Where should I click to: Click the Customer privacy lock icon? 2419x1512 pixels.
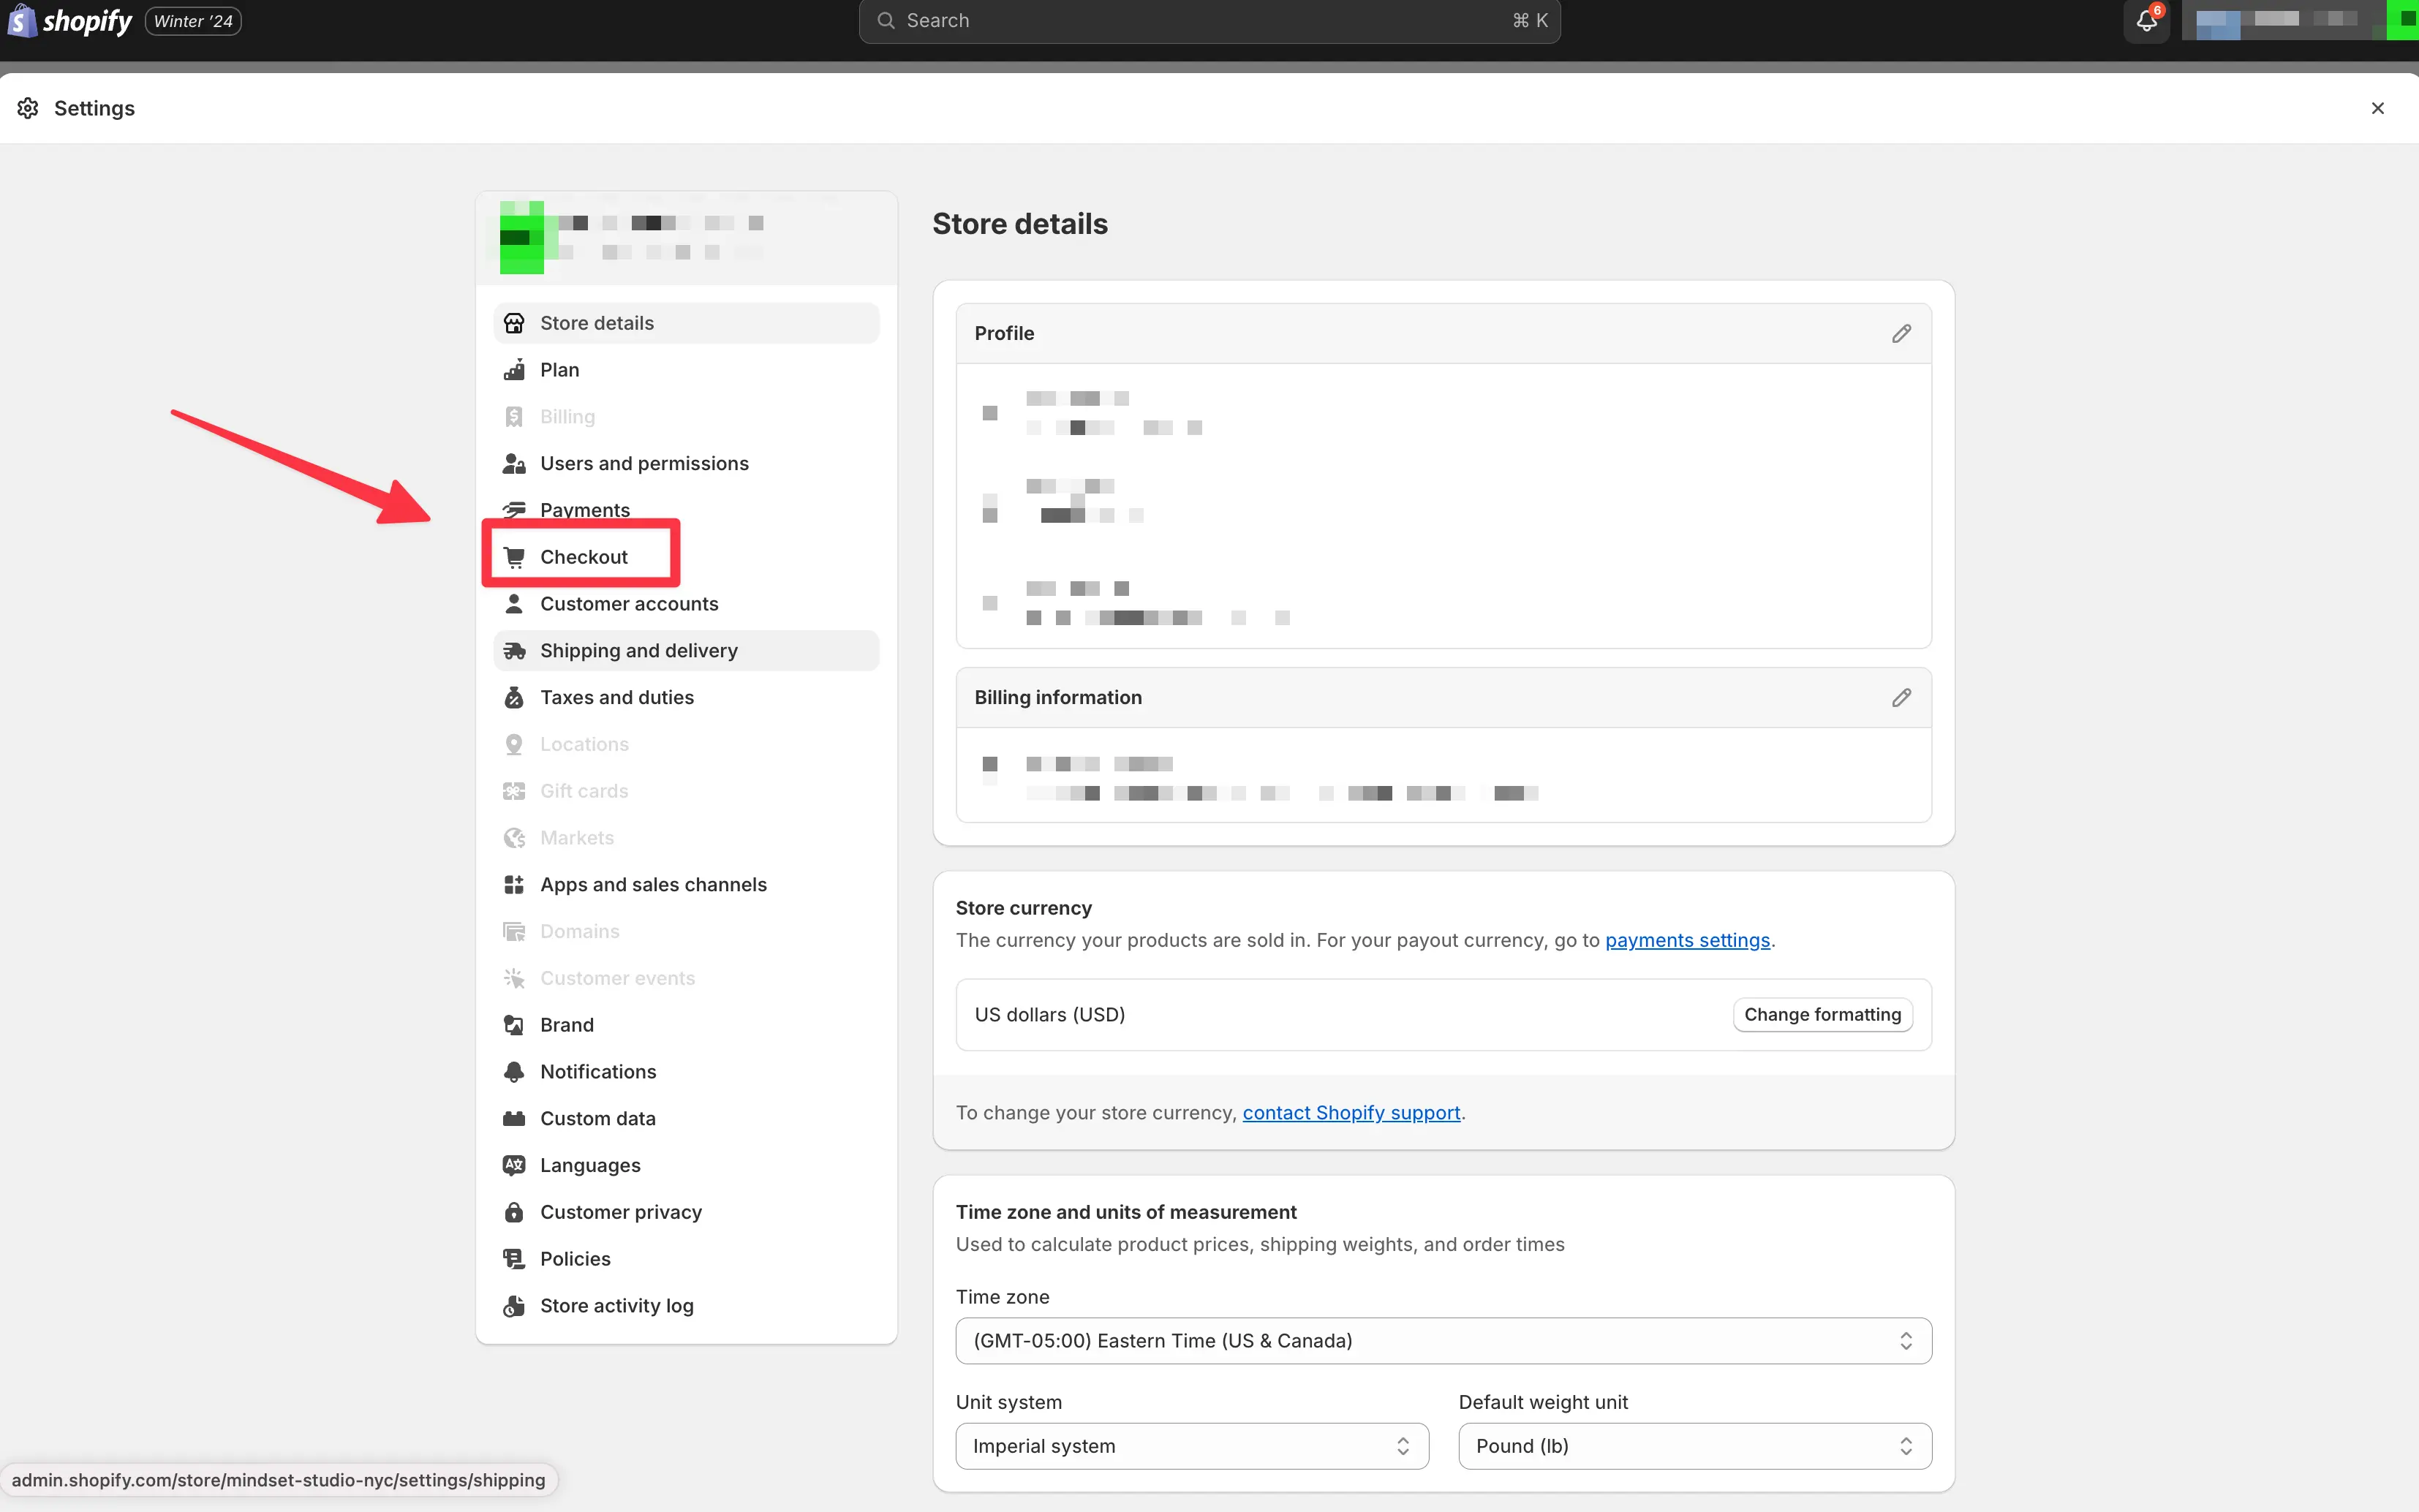point(514,1212)
